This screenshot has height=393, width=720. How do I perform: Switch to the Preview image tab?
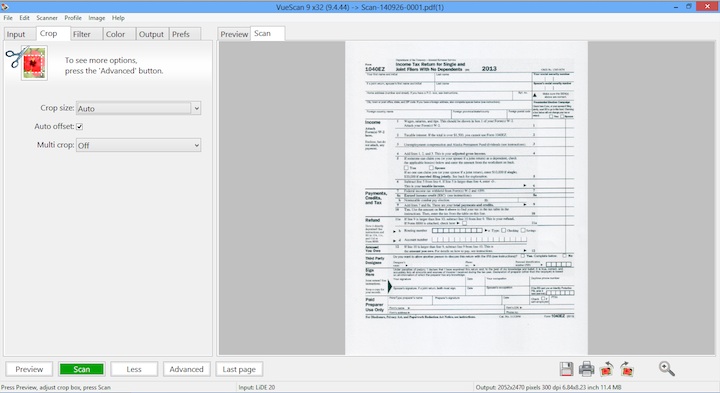click(x=234, y=34)
